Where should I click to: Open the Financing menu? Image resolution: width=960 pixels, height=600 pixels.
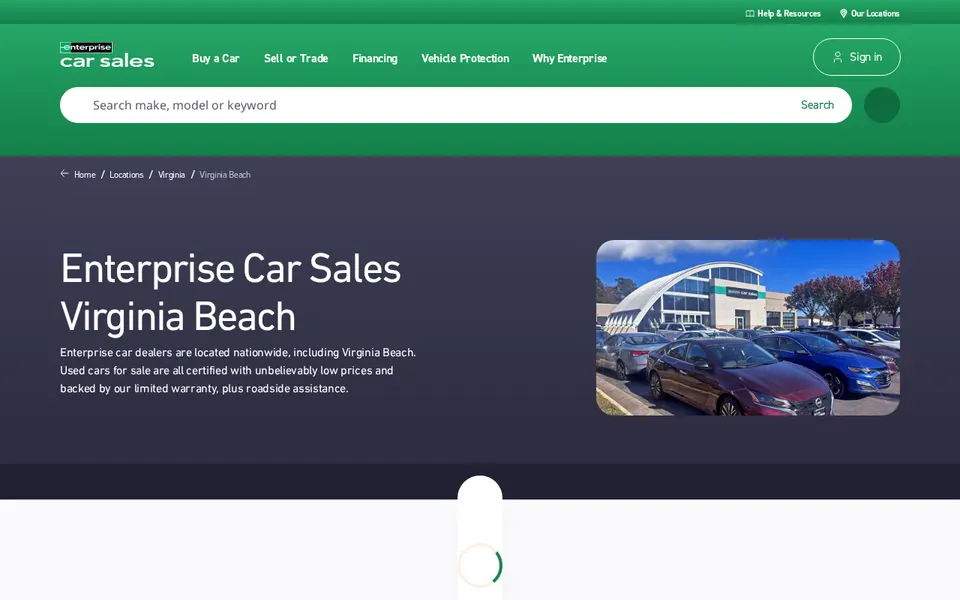tap(375, 58)
